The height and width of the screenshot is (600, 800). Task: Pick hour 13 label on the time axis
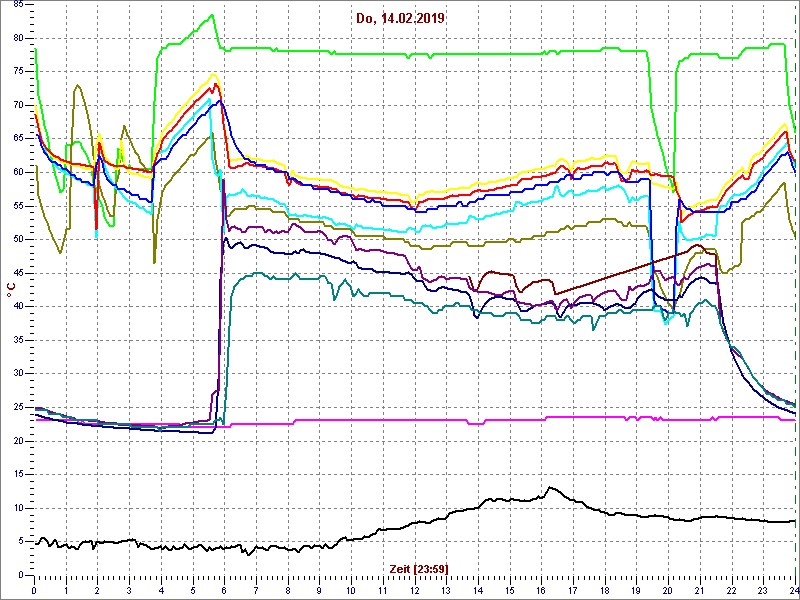(446, 589)
